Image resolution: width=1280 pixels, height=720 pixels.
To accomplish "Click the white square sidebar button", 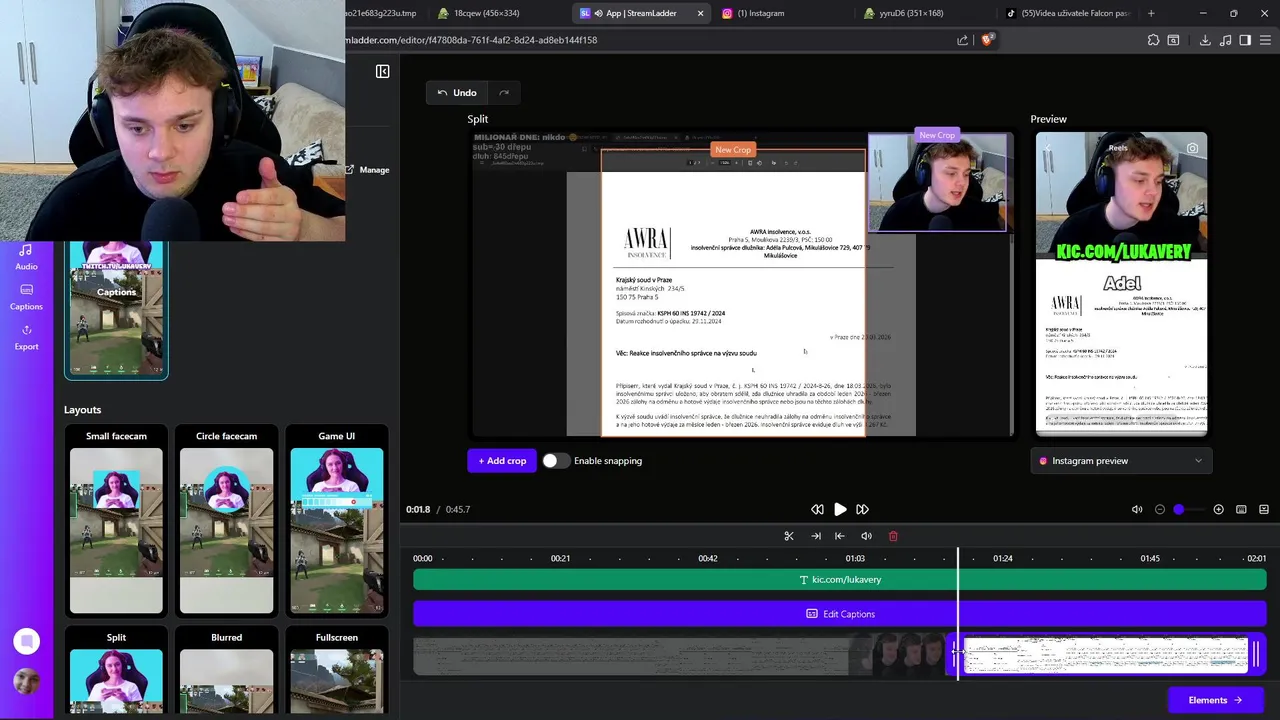I will [x=26, y=641].
